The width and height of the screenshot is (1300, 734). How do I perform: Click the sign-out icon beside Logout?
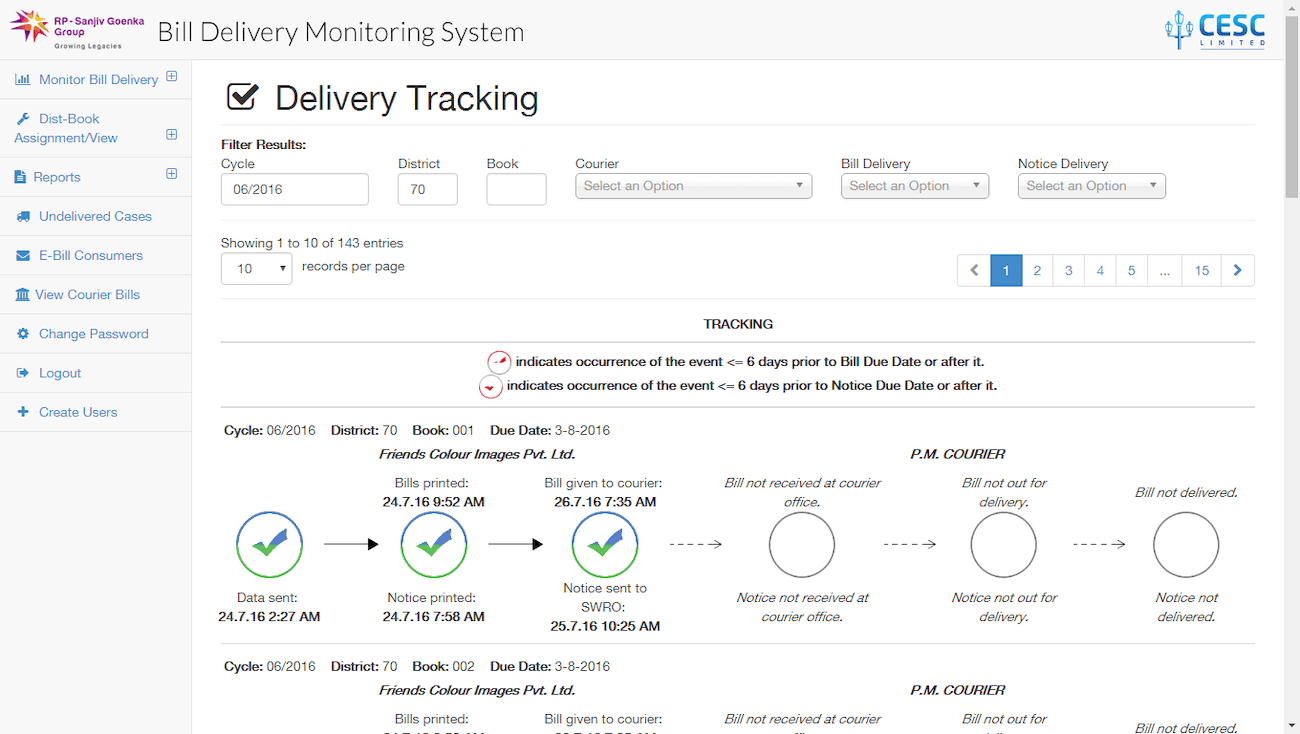click(x=22, y=373)
